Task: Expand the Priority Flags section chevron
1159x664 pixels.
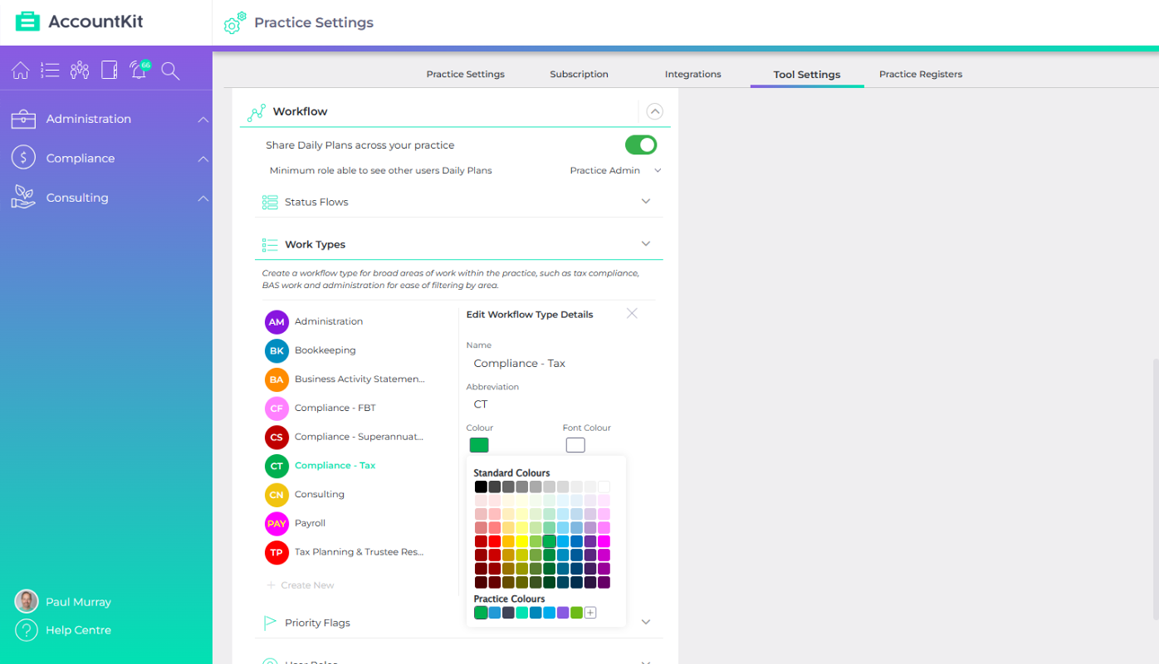Action: (645, 622)
